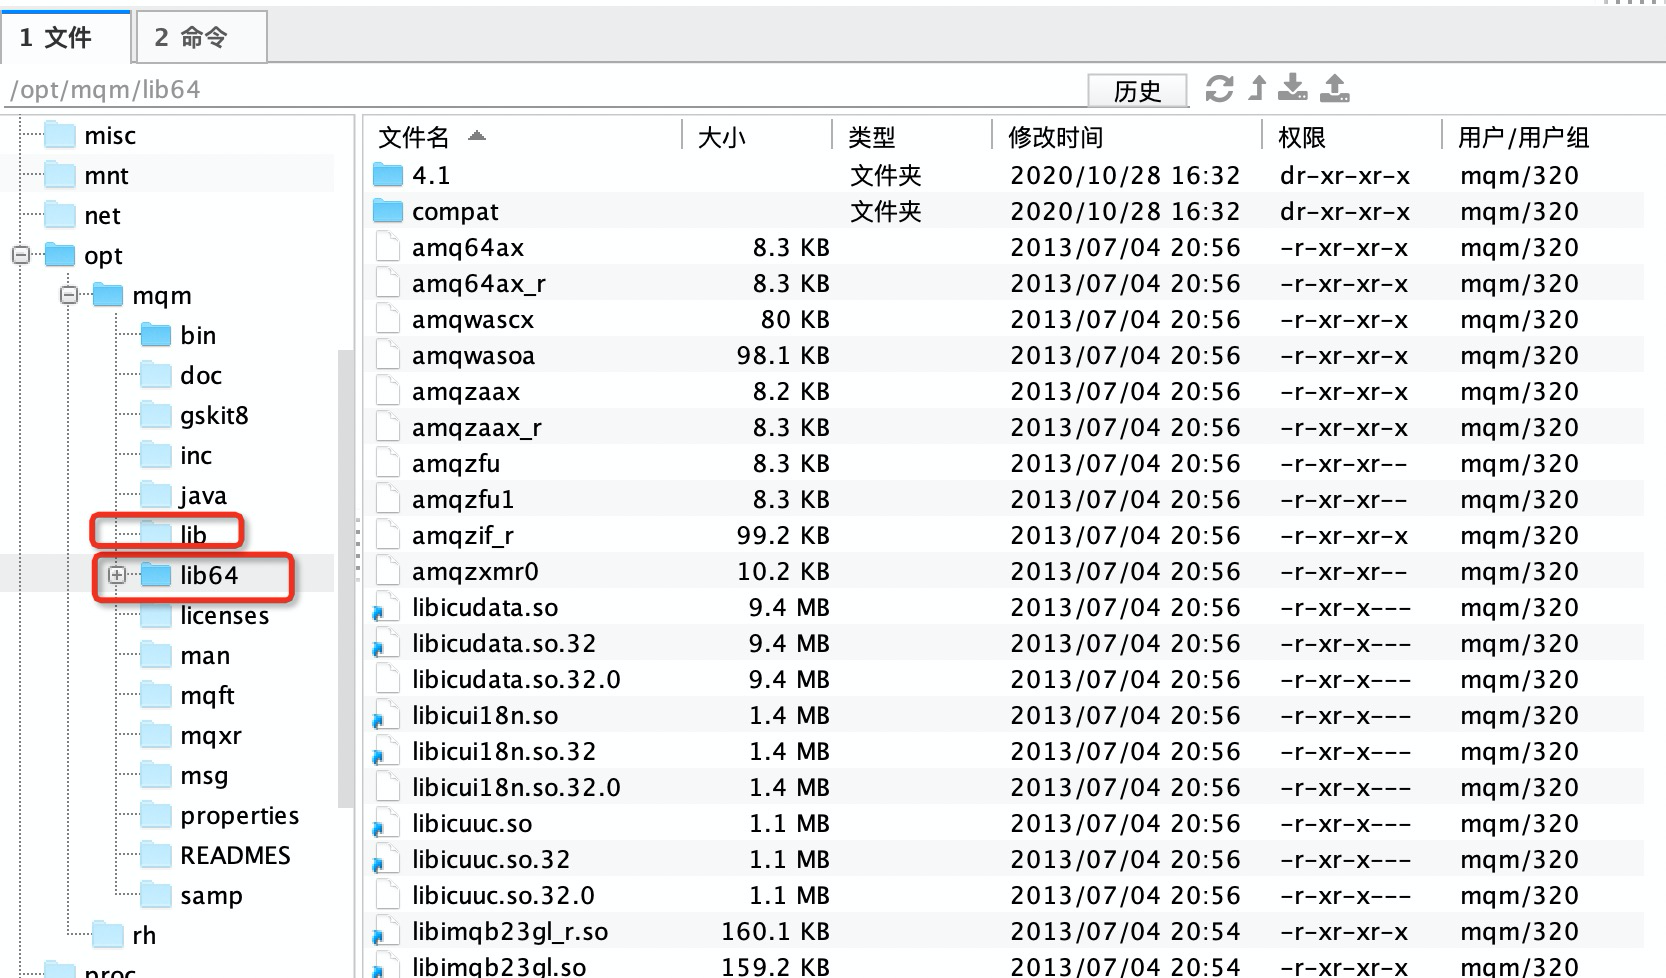Click the libicudata.so shared library file icon

[386, 606]
